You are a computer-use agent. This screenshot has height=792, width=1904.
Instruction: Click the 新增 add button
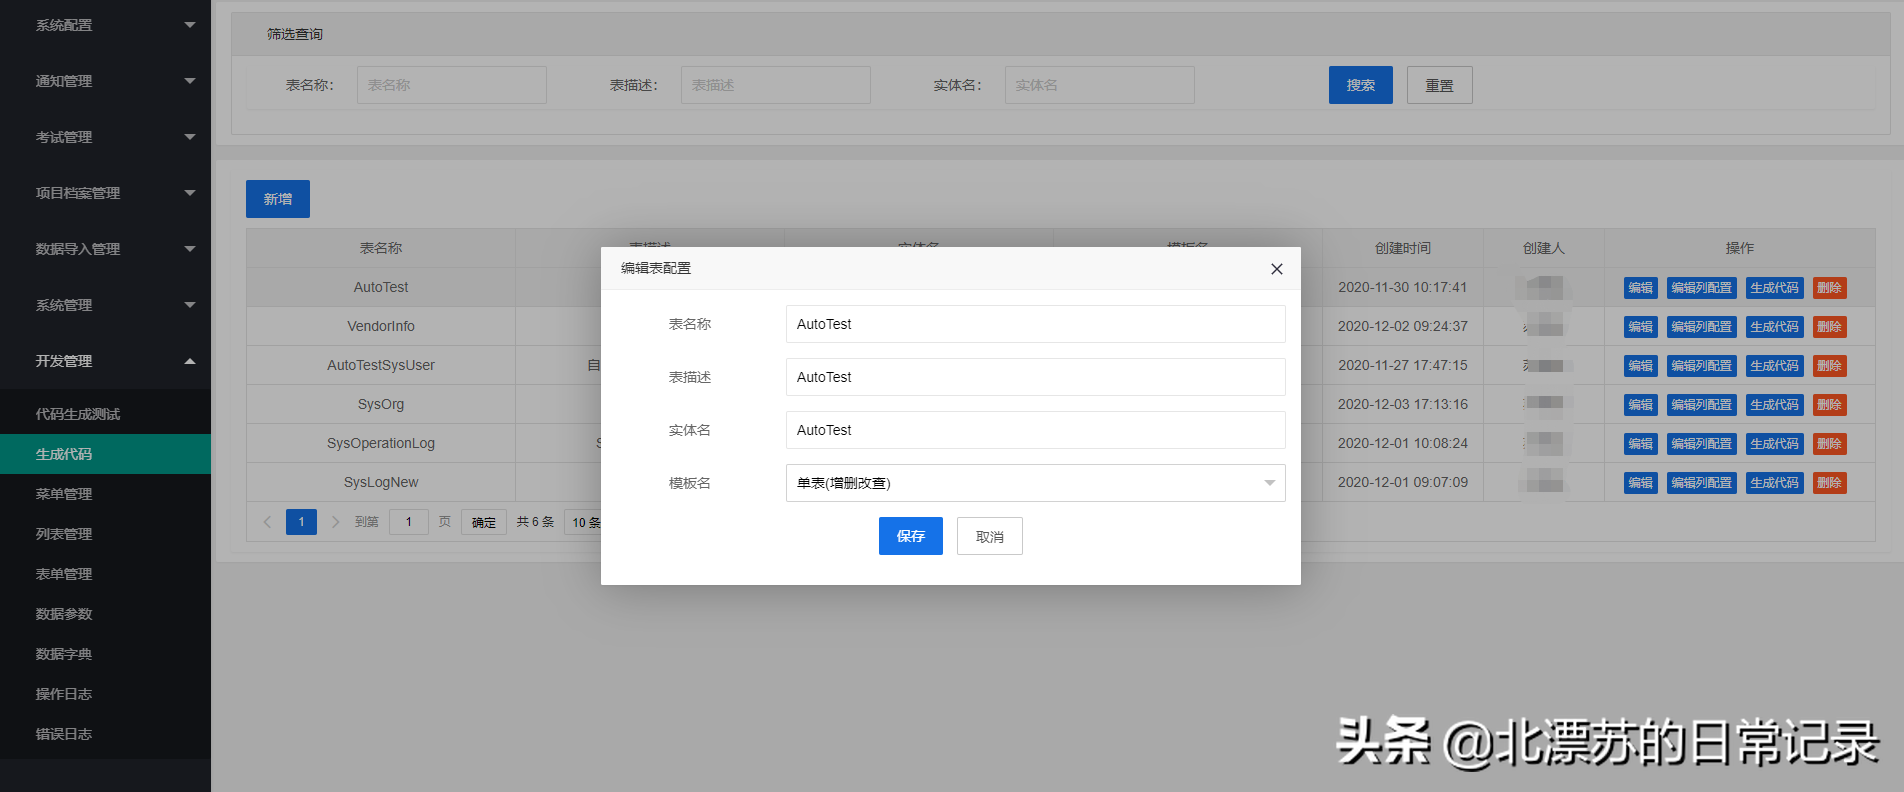tap(278, 199)
